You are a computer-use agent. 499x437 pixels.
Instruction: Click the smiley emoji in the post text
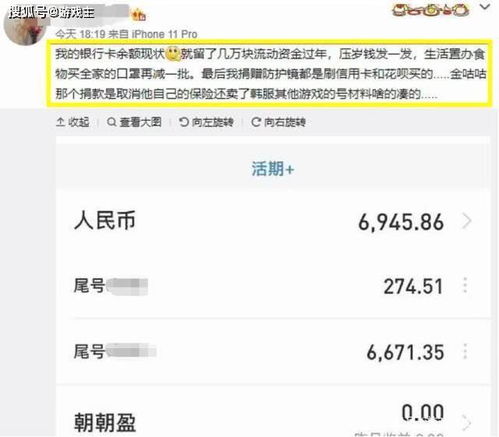[x=173, y=54]
